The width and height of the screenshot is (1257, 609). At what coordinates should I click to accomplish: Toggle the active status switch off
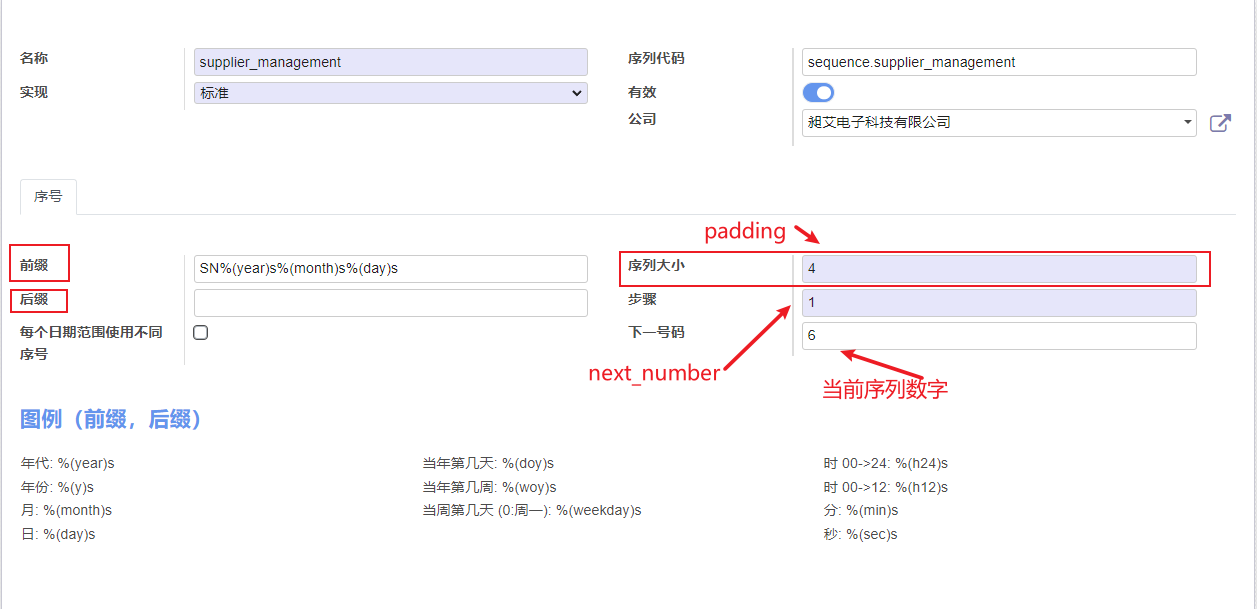[x=817, y=91]
